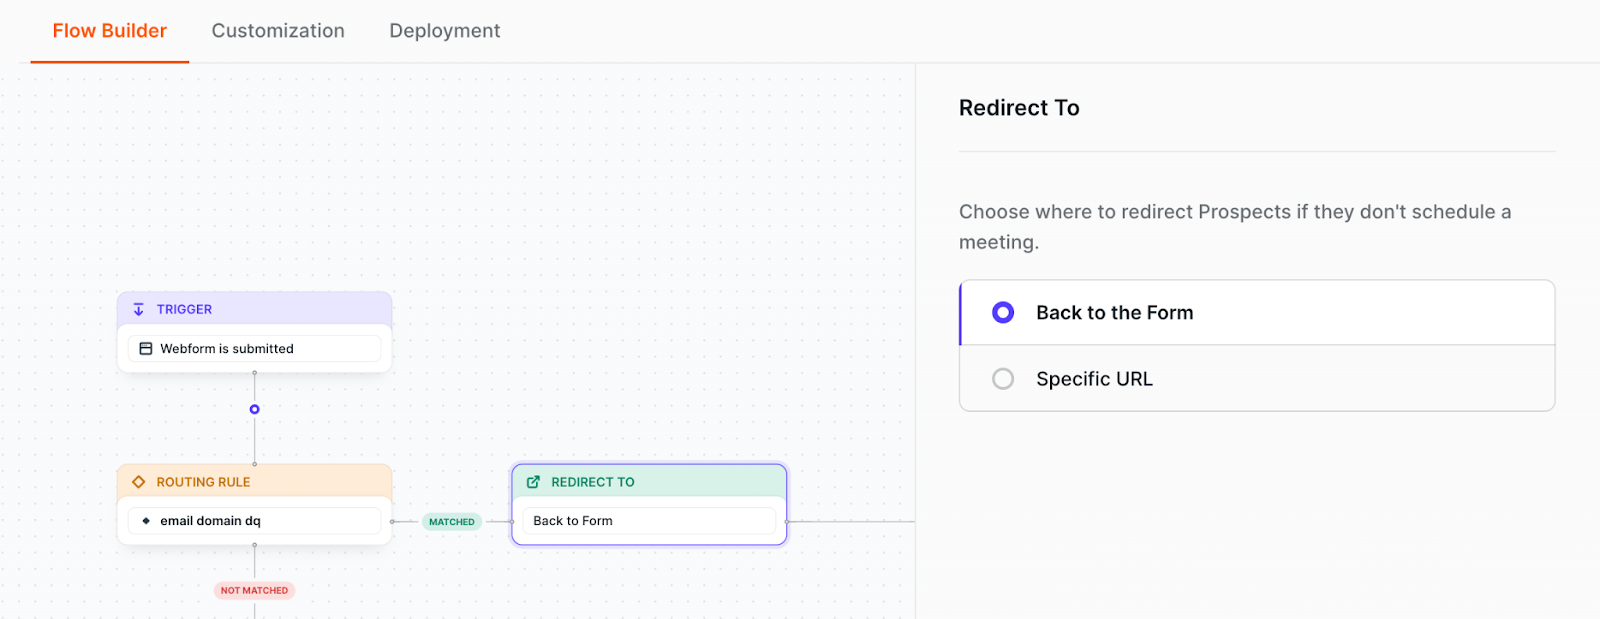The width and height of the screenshot is (1600, 619).
Task: Click the connector dot right of Redirect To node
Action: [788, 521]
